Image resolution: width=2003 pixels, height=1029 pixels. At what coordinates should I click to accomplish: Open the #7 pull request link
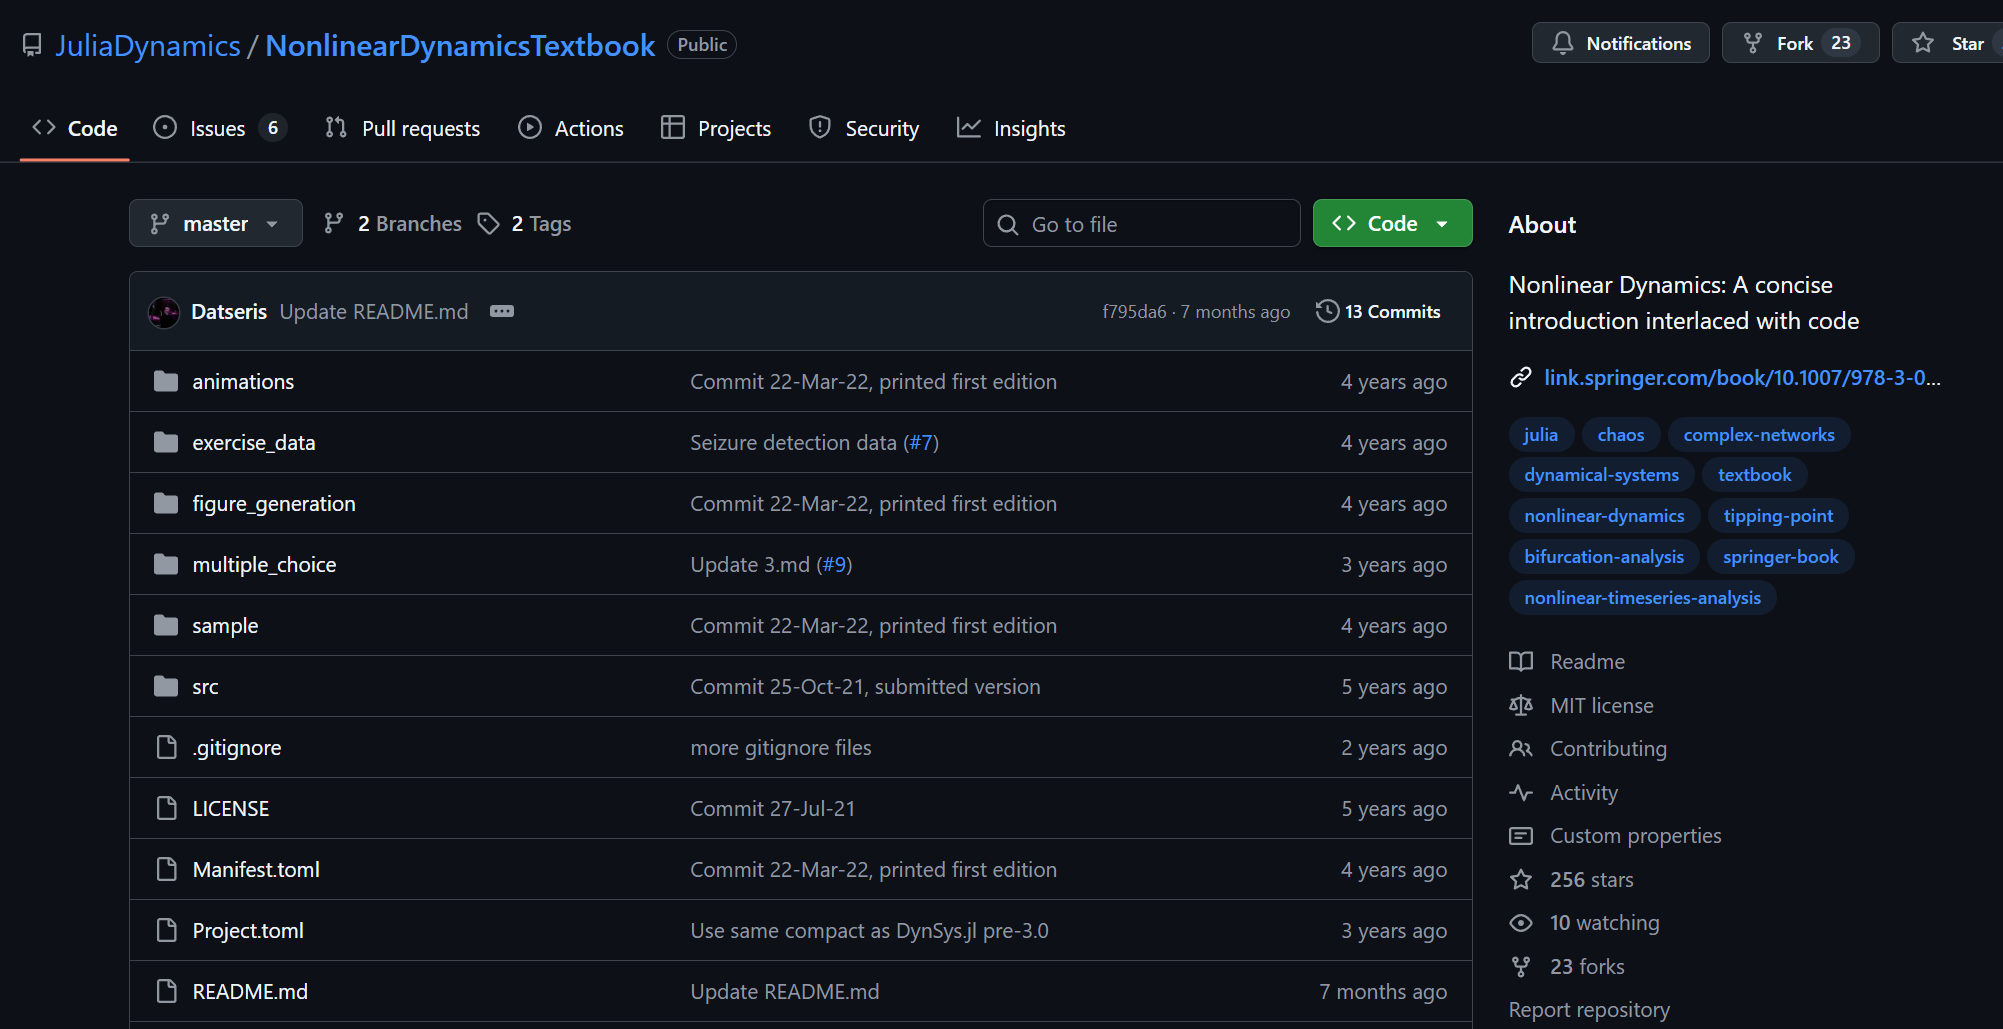tap(921, 442)
